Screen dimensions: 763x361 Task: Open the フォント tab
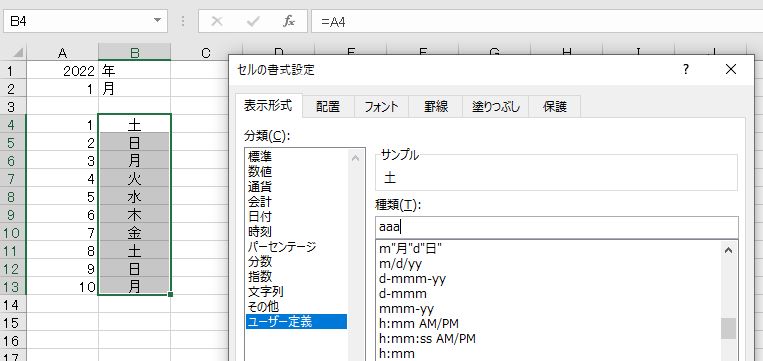pos(382,107)
